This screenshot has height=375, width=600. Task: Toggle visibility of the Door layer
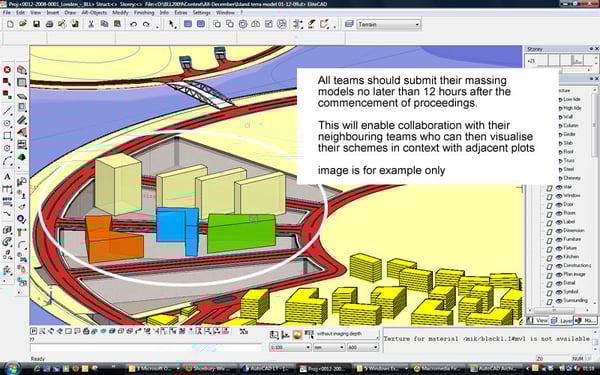[559, 204]
